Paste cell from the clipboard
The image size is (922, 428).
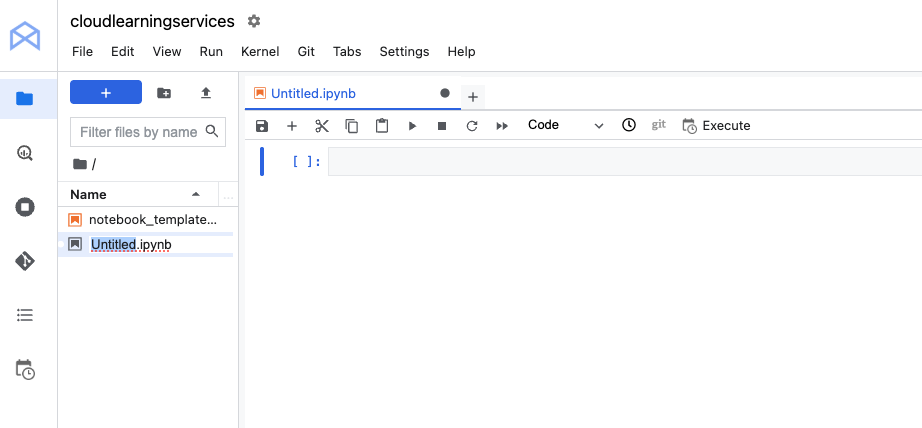pos(382,126)
